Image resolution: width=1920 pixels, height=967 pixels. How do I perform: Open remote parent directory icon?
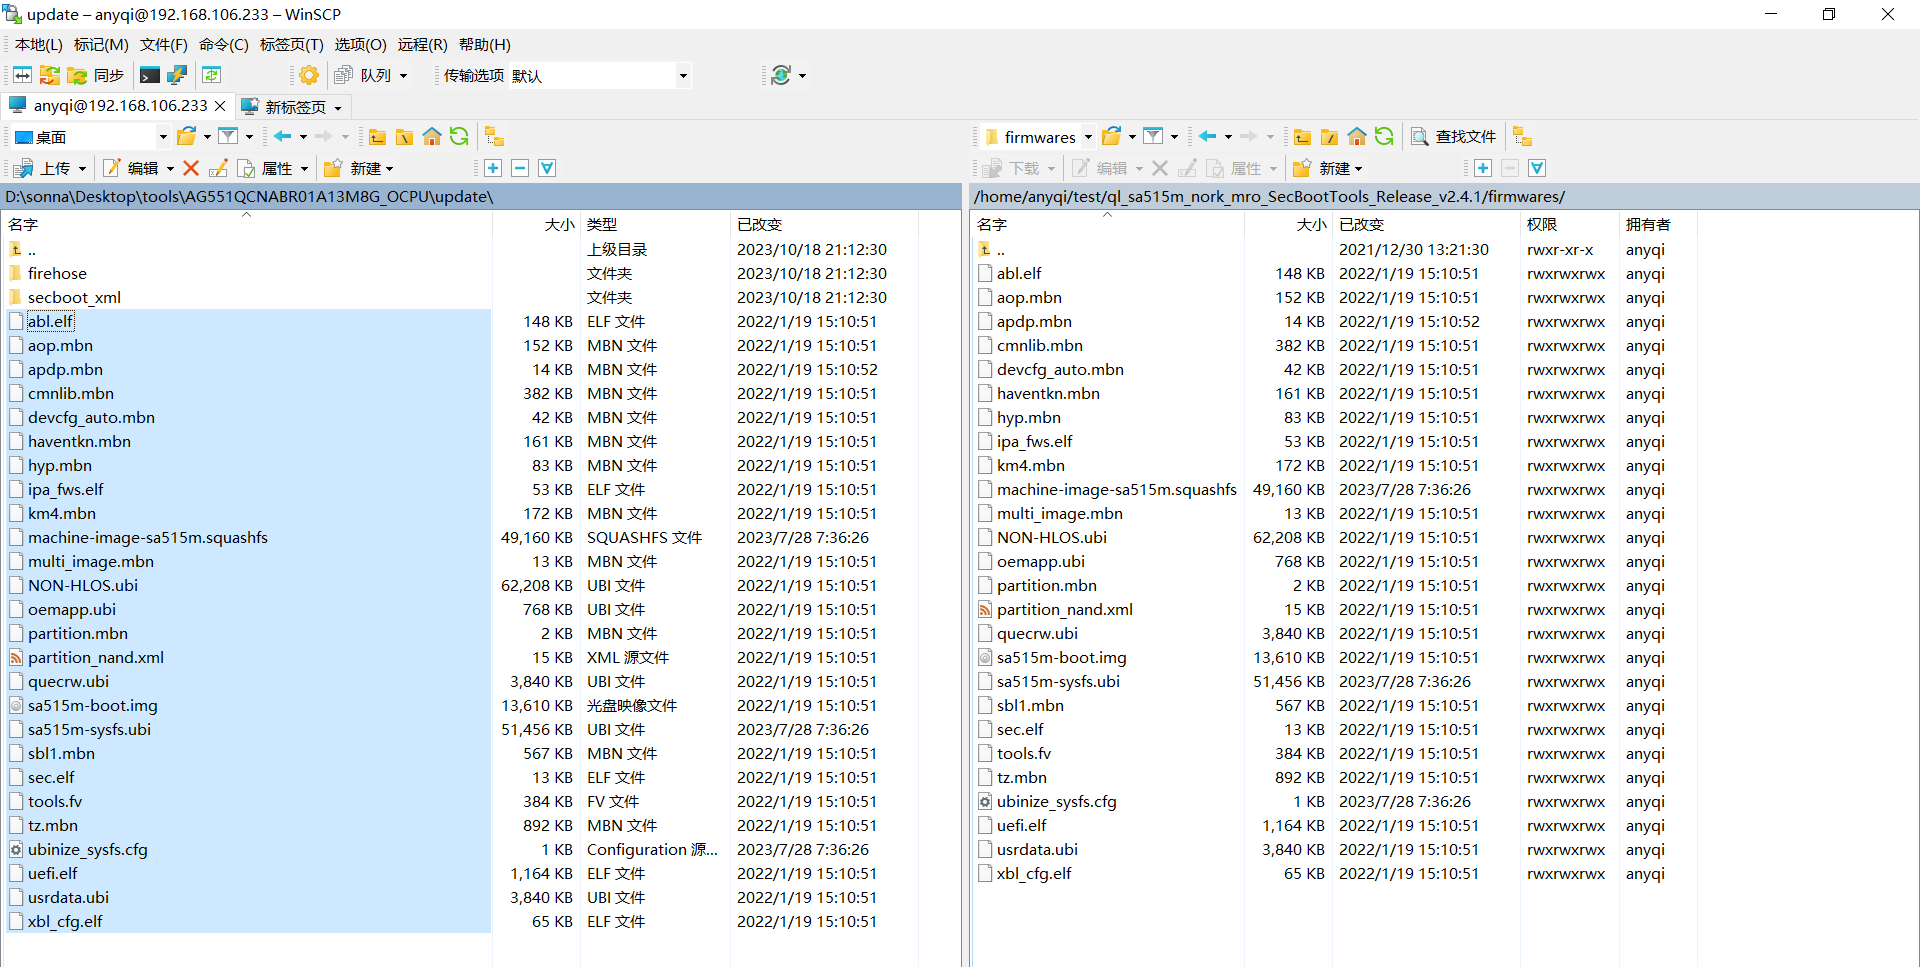(x=1302, y=137)
